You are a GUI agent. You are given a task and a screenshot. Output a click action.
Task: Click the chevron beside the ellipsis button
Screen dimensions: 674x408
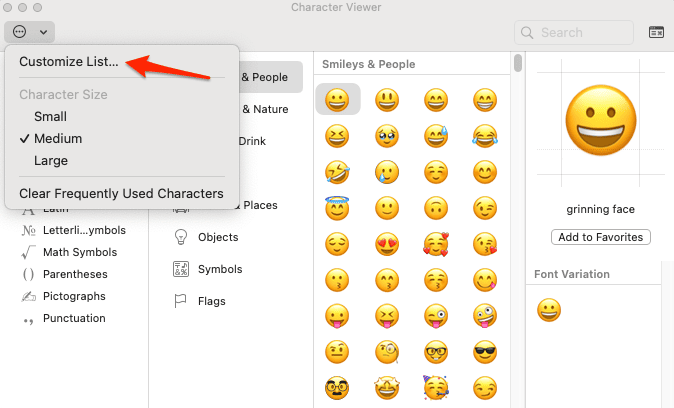click(x=43, y=32)
